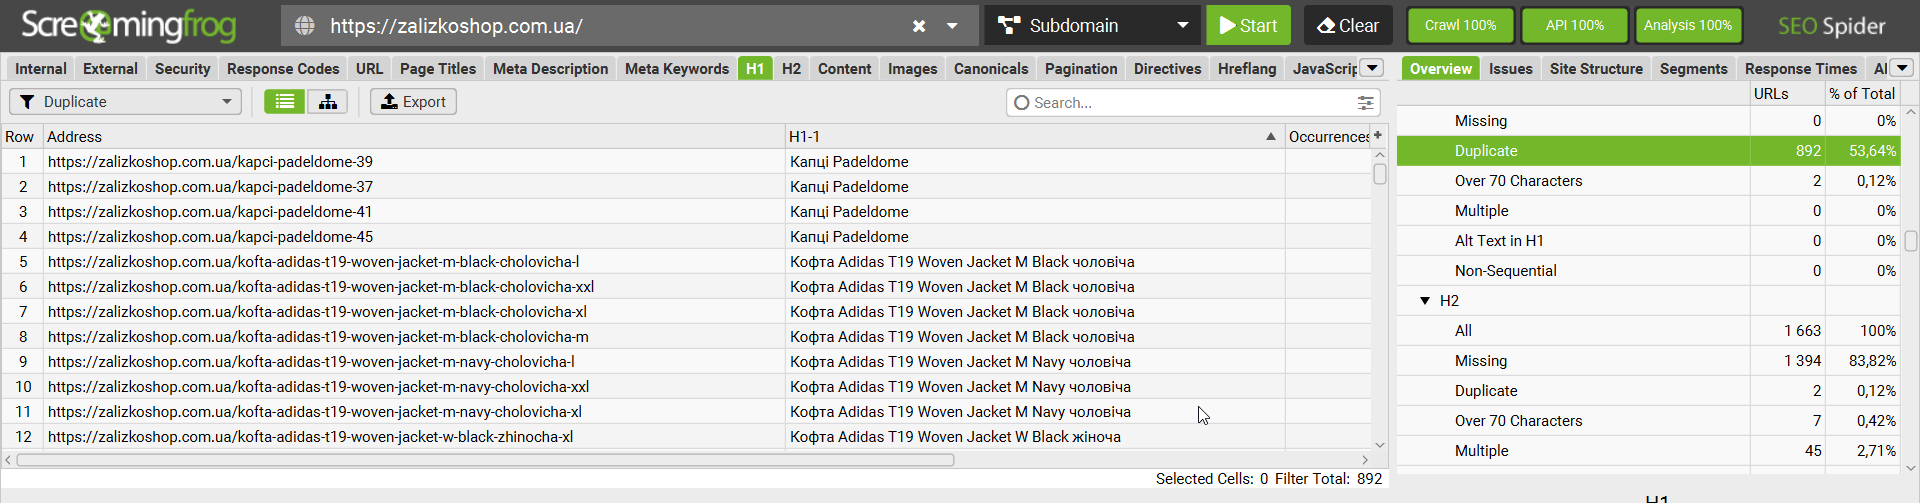Click the globe icon in URL bar
This screenshot has width=1920, height=503.
pos(305,26)
